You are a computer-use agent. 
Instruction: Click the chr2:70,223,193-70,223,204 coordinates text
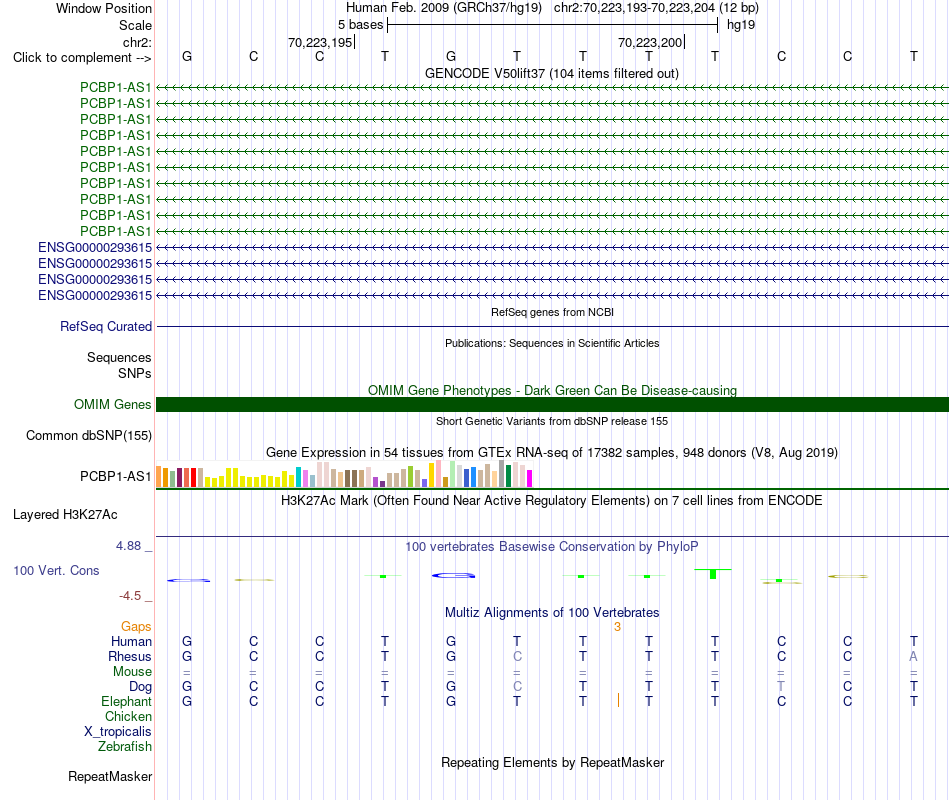[656, 8]
